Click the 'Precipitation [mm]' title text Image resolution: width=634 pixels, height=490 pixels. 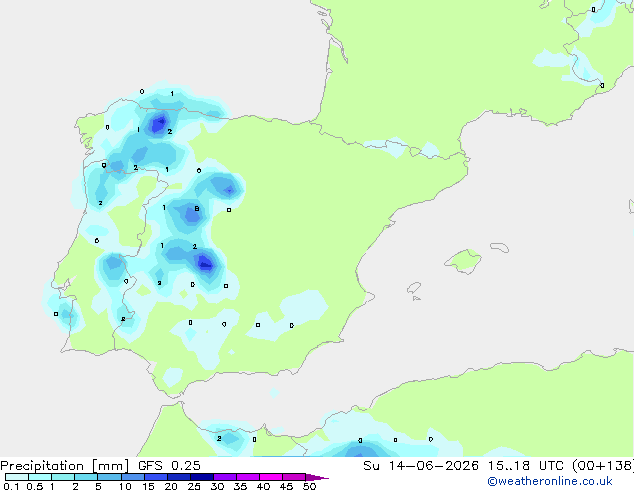[64, 466]
